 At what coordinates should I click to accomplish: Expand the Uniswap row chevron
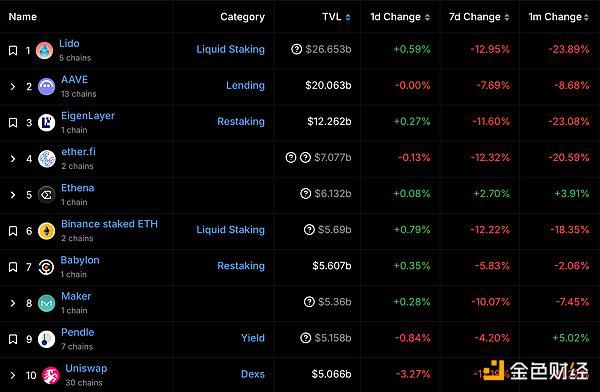point(13,376)
